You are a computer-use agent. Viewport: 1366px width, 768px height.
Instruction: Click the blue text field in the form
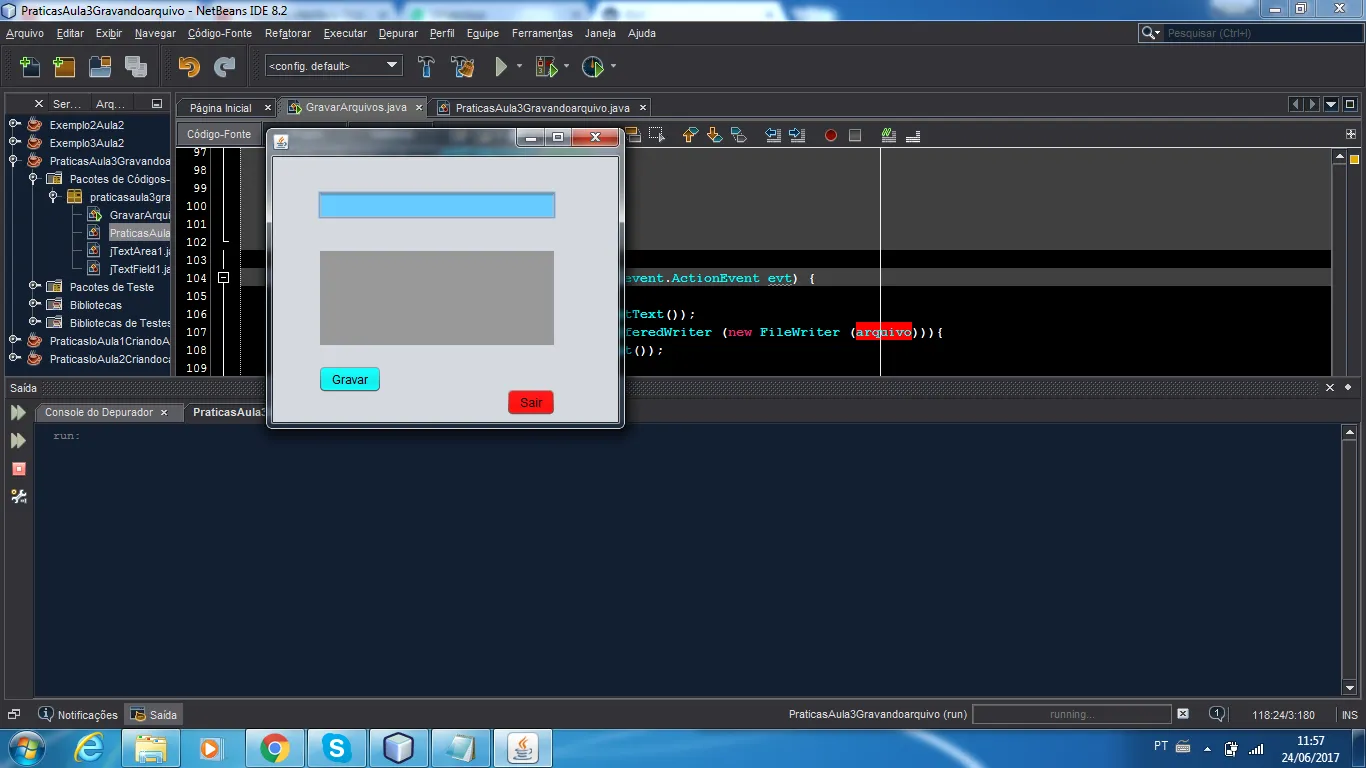[436, 206]
